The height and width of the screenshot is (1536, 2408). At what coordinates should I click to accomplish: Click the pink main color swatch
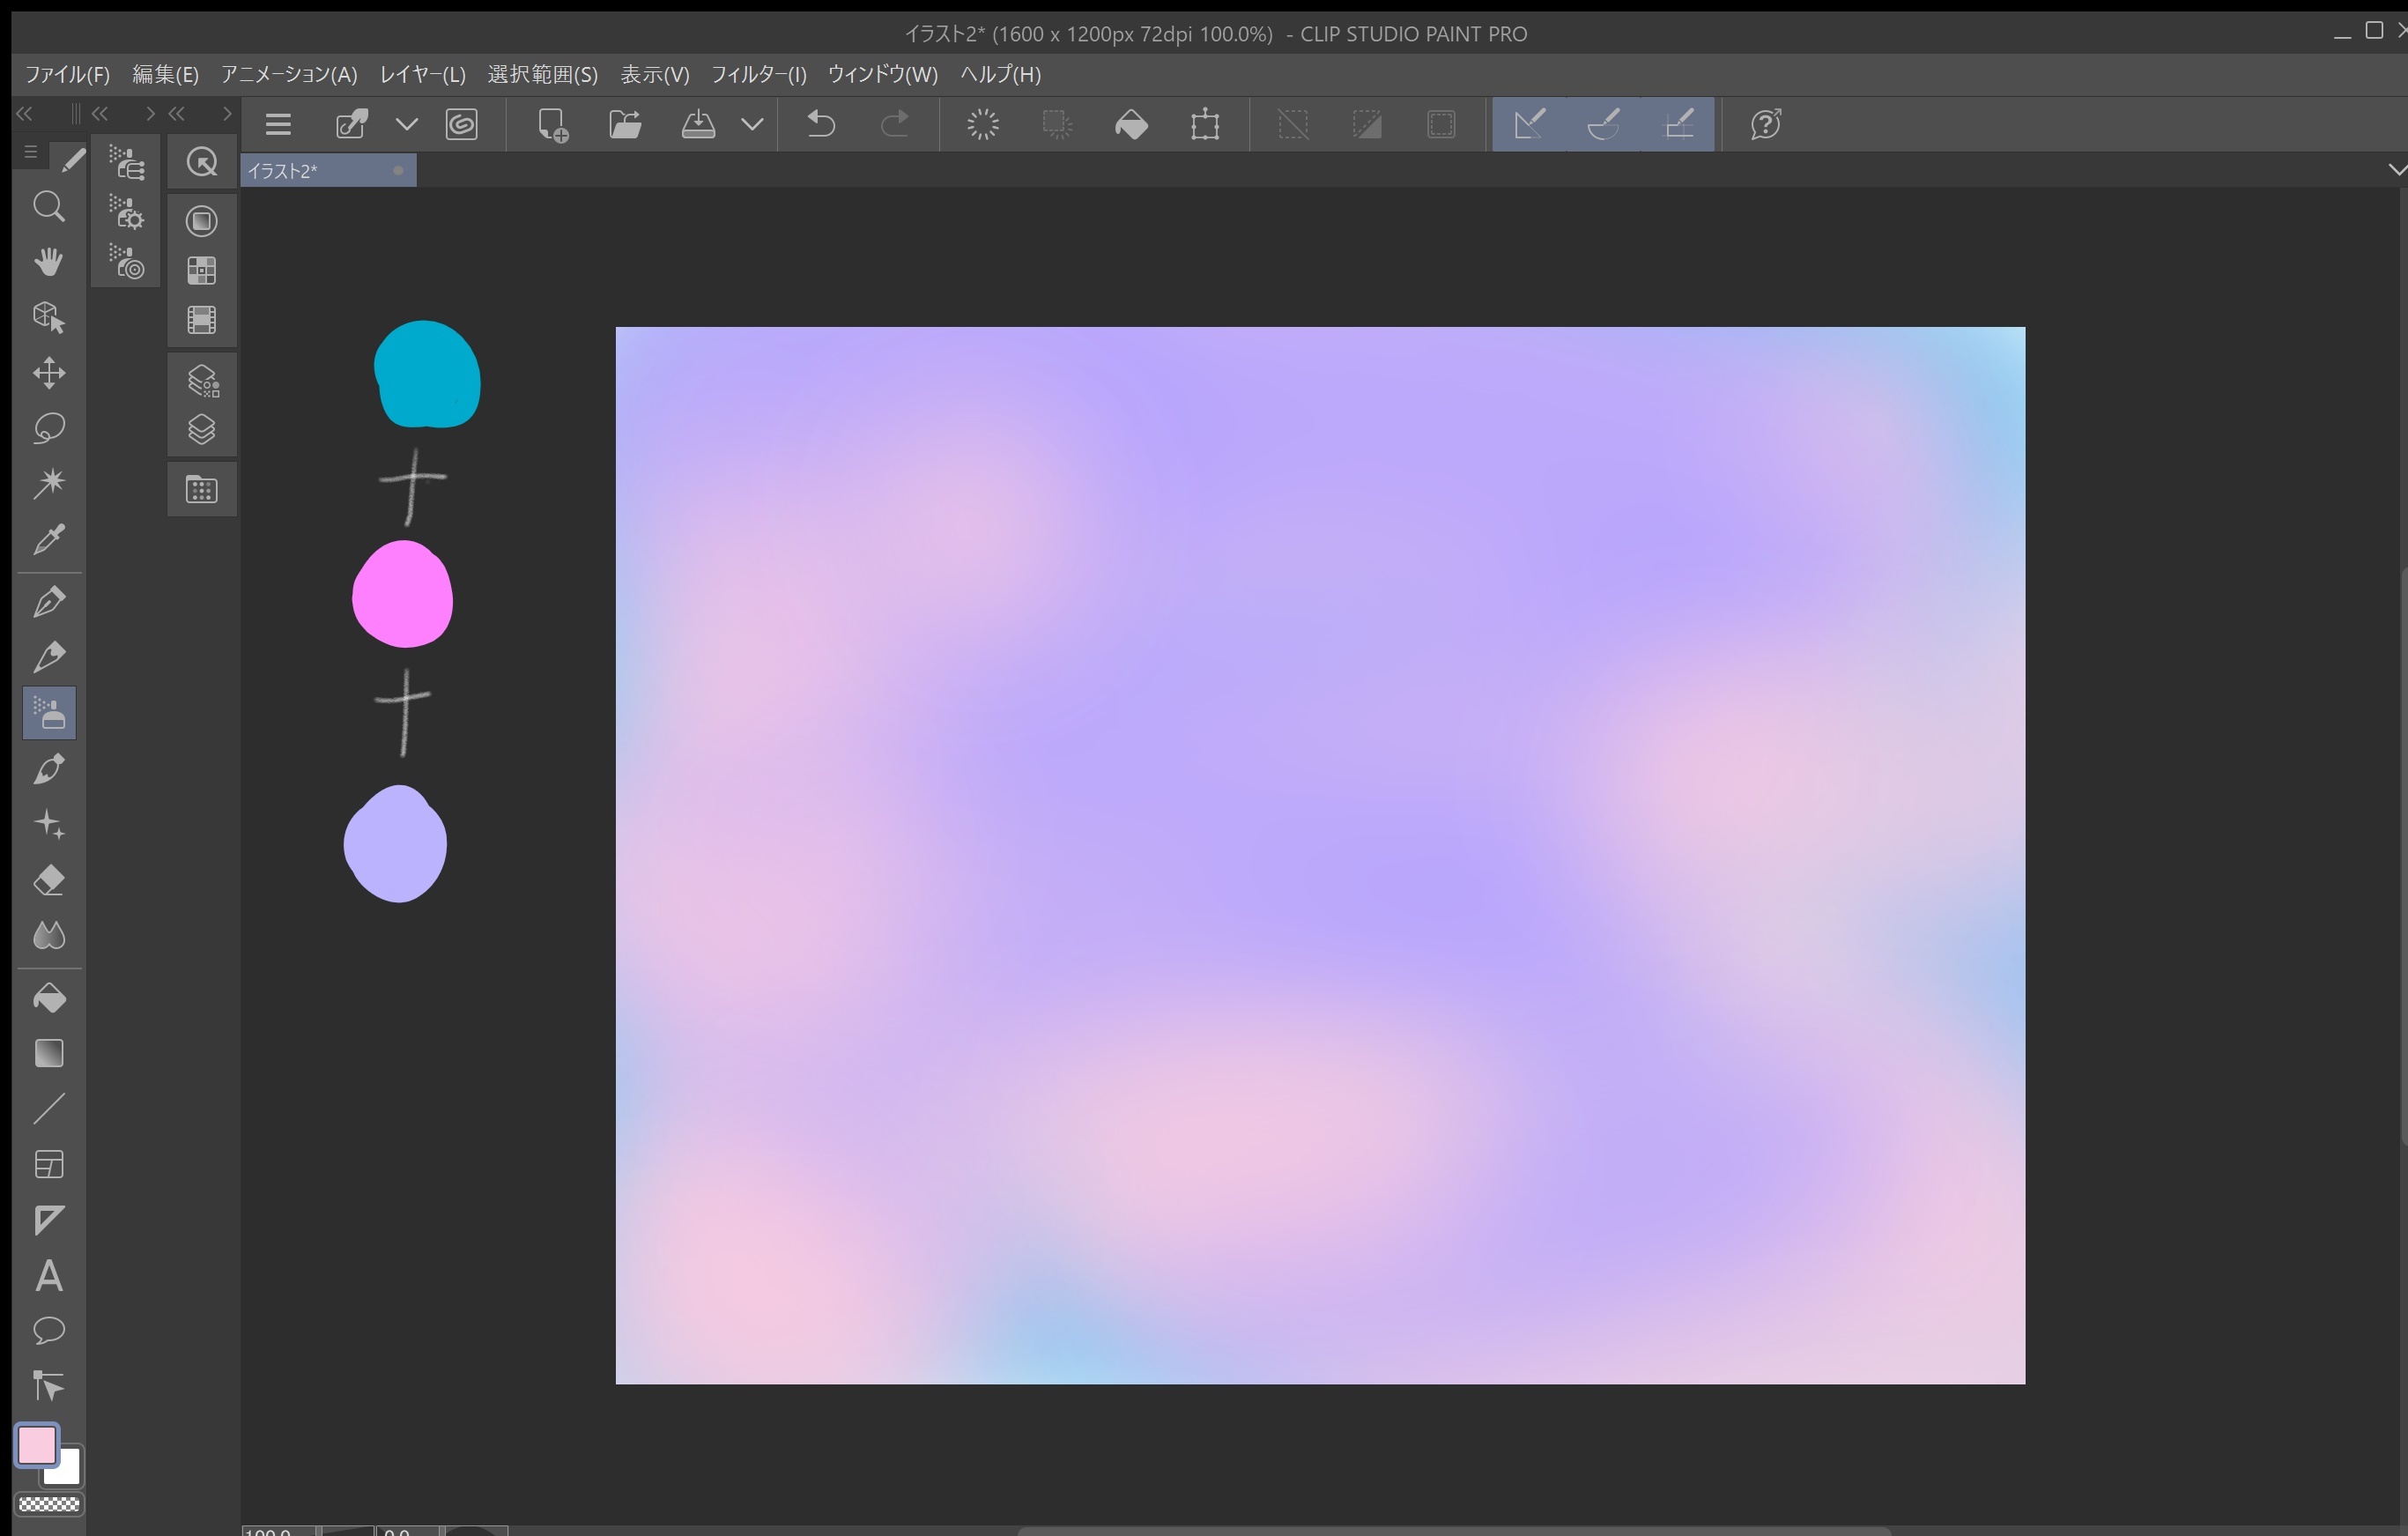[37, 1445]
